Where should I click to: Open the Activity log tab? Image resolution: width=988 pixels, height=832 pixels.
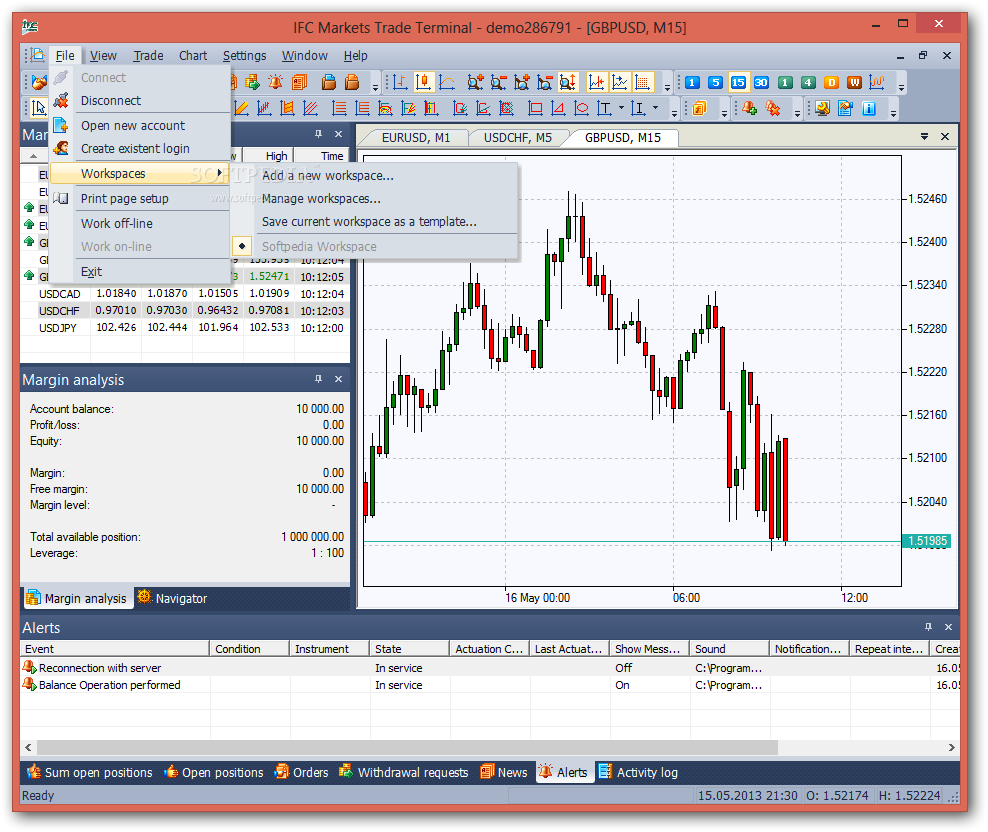pyautogui.click(x=638, y=772)
